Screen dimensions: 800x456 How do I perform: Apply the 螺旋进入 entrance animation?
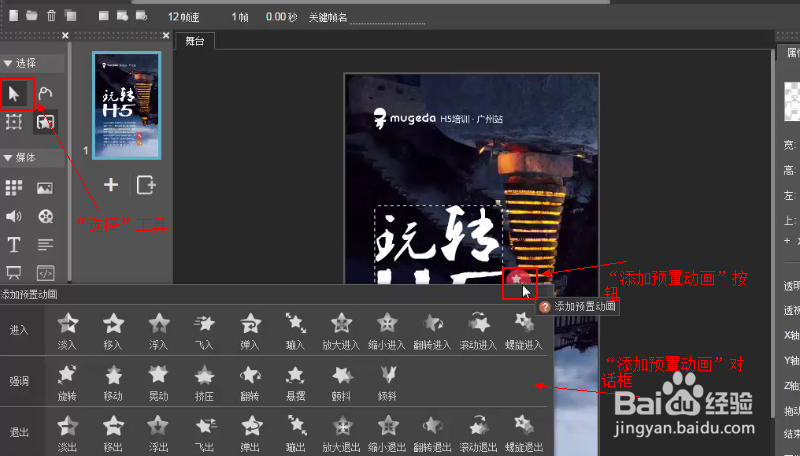[x=523, y=331]
